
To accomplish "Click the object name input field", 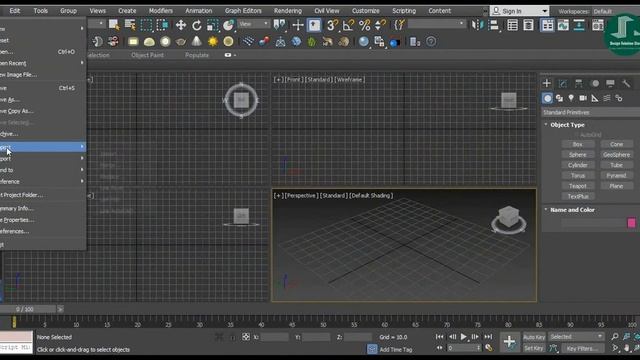I will pos(593,222).
